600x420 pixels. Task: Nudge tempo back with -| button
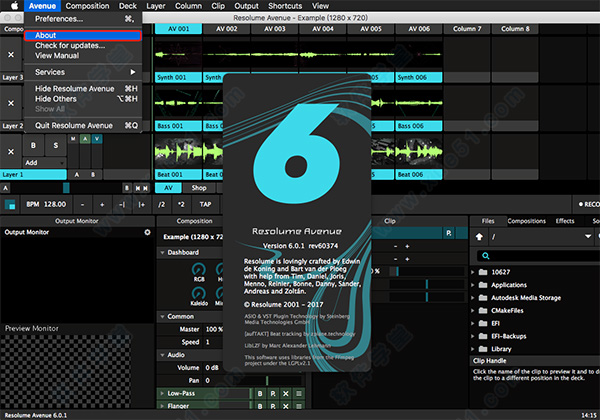click(122, 205)
